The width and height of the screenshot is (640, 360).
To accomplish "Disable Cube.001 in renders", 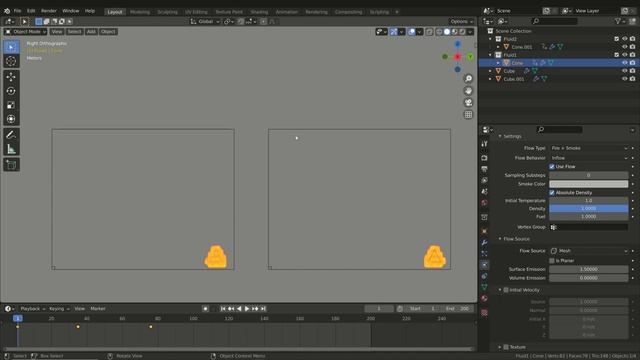I will pyautogui.click(x=633, y=79).
